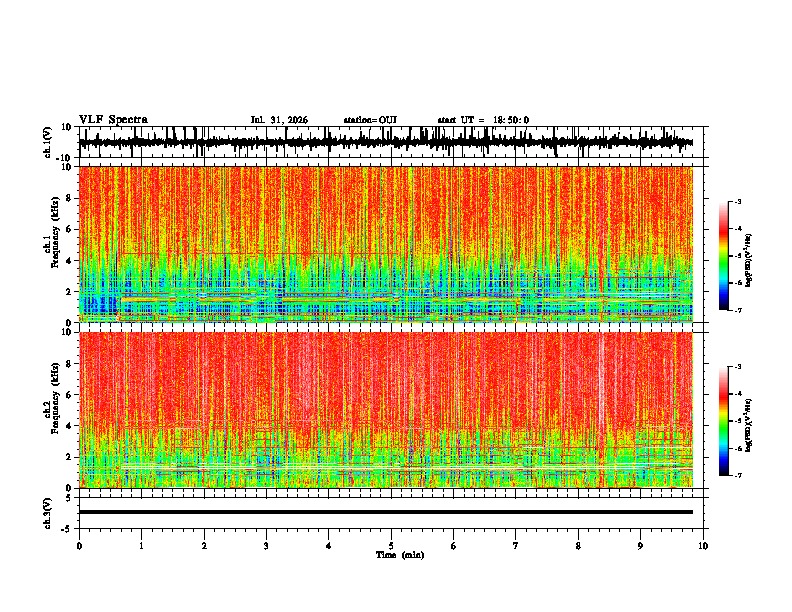
Task: Click the "ch.1(V)" waveform axis label
Action: click(48, 142)
